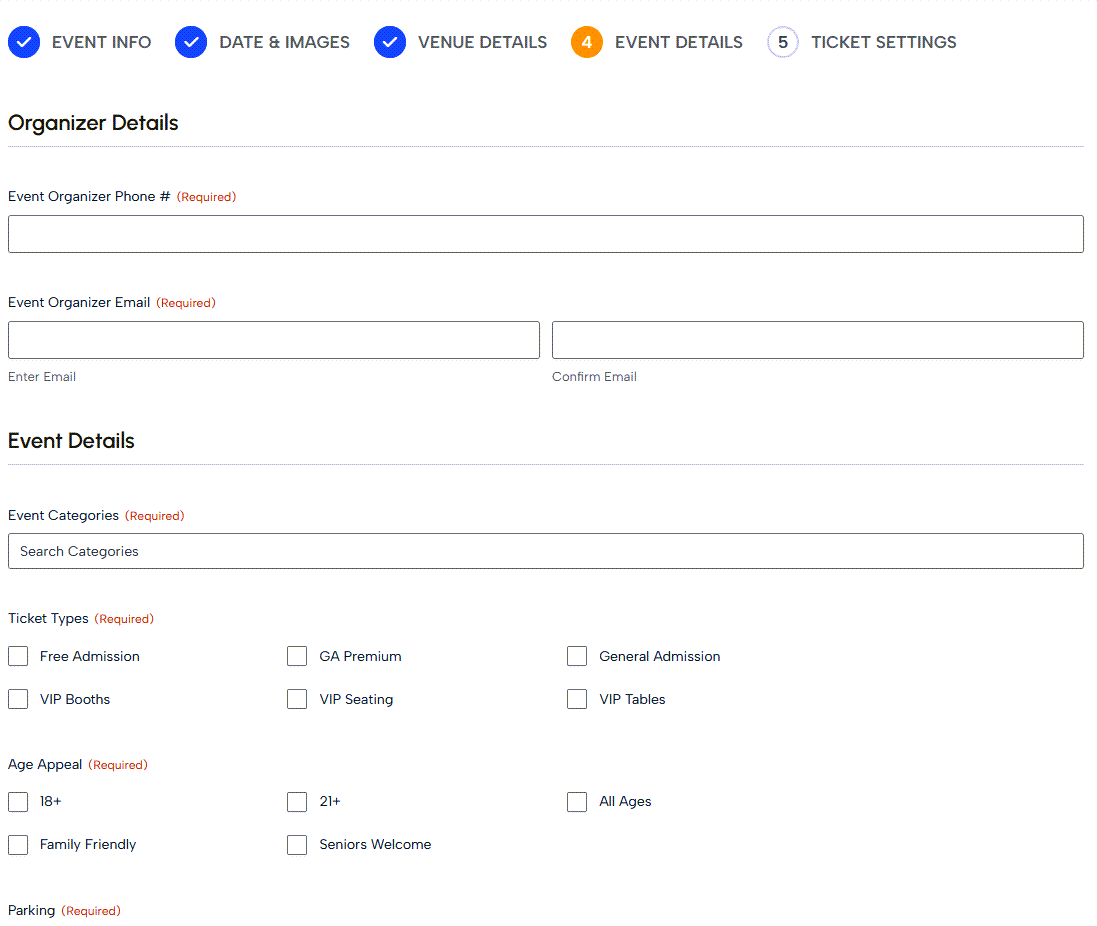The width and height of the screenshot is (1097, 926).
Task: Click the Age Appeal label
Action: (45, 764)
